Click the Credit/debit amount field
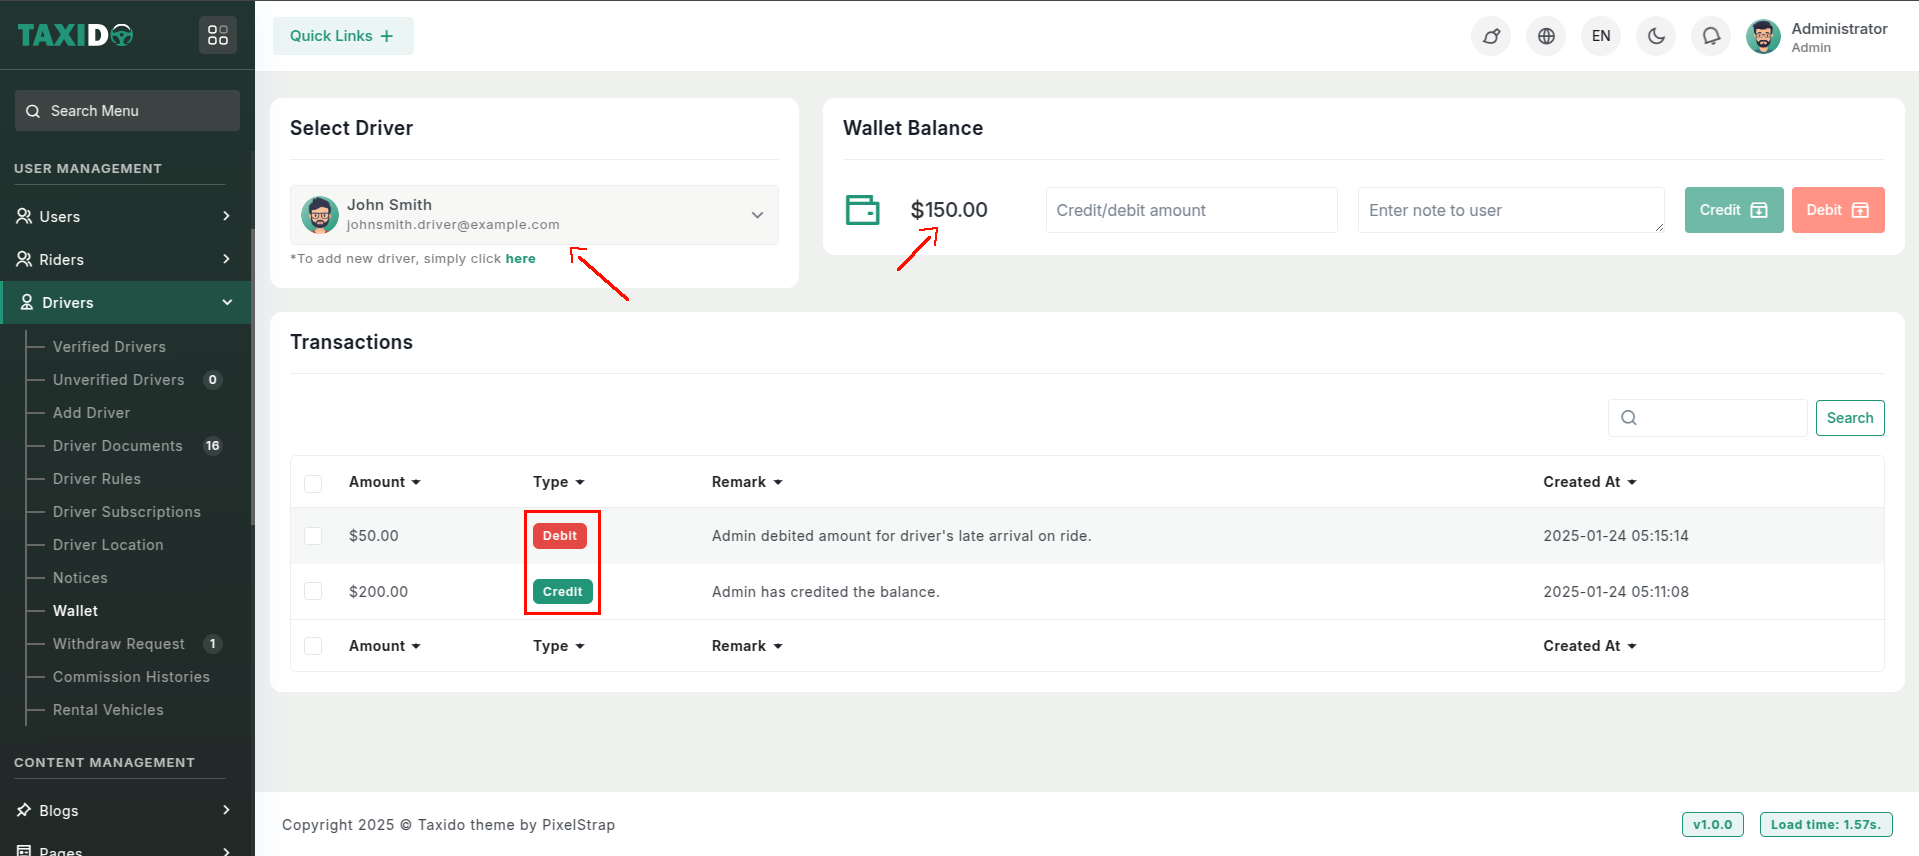The width and height of the screenshot is (1919, 856). pos(1191,210)
